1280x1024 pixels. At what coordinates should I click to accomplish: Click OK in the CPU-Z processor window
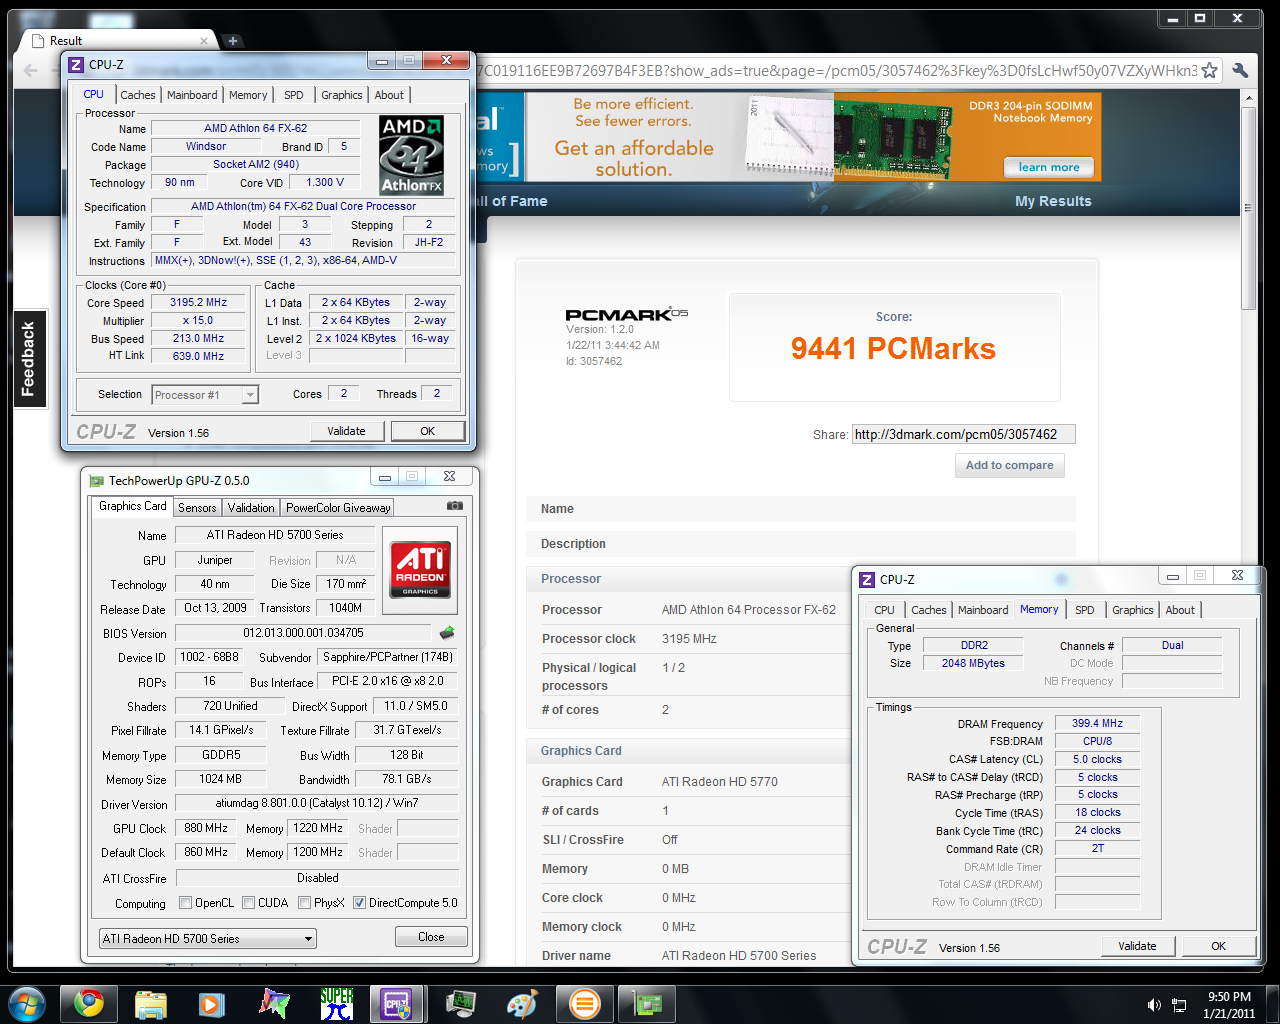click(x=428, y=431)
